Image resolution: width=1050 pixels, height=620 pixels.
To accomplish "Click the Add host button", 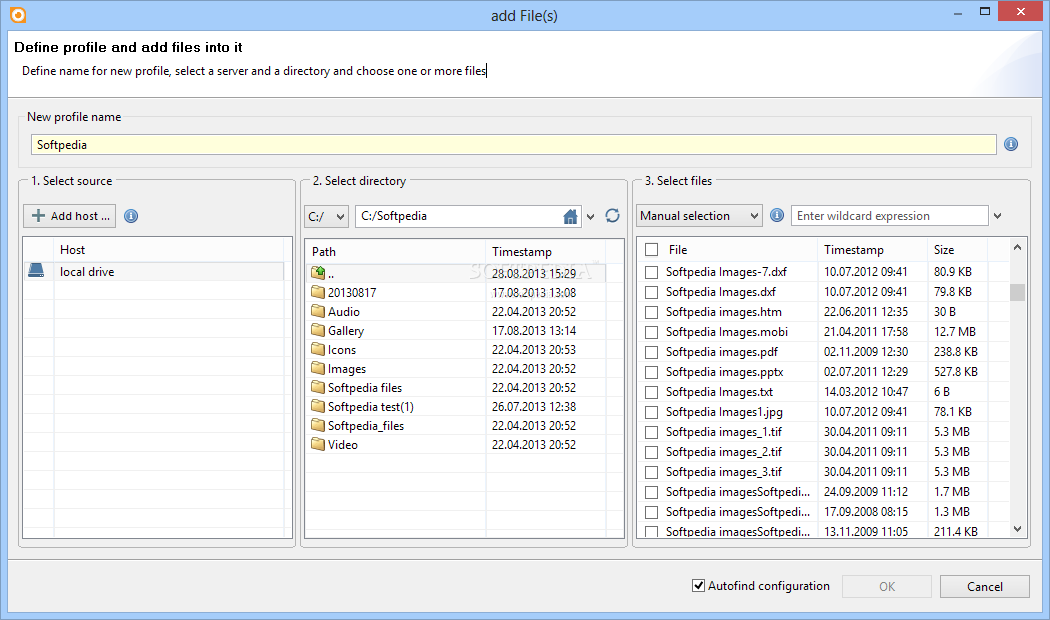I will tap(70, 216).
